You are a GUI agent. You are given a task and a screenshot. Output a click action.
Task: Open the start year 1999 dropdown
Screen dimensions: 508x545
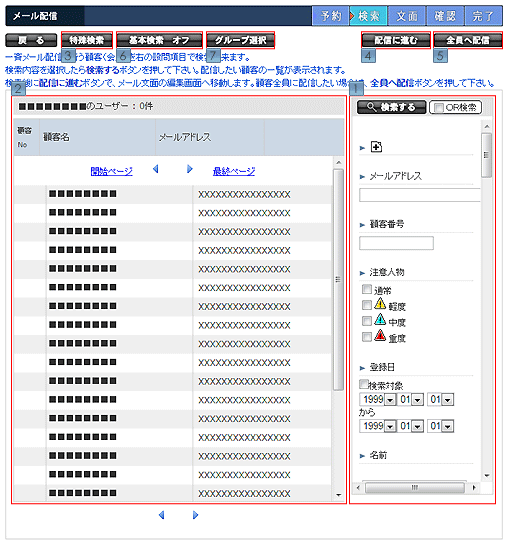(x=390, y=400)
